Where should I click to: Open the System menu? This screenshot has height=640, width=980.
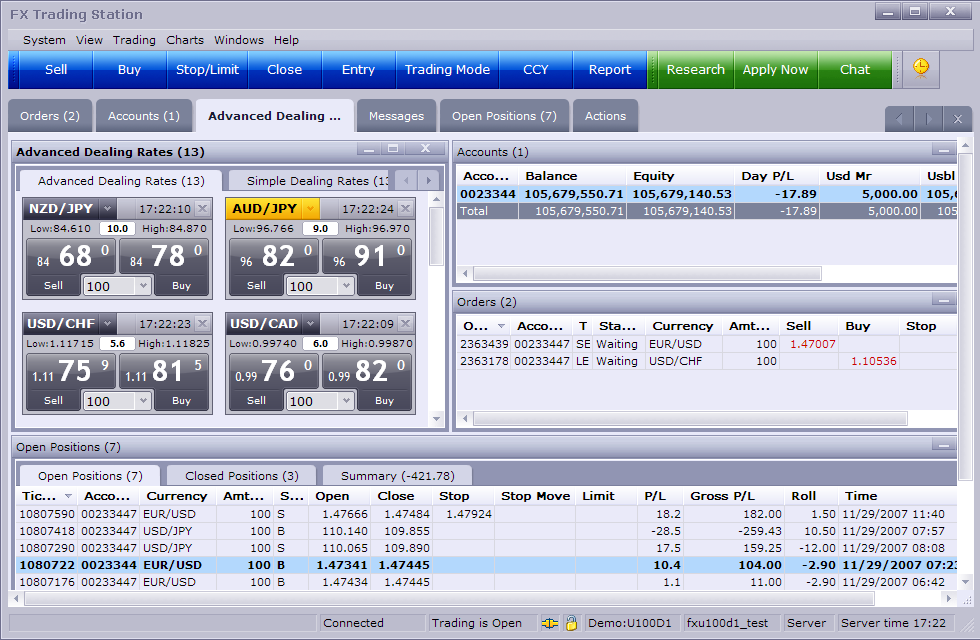44,40
